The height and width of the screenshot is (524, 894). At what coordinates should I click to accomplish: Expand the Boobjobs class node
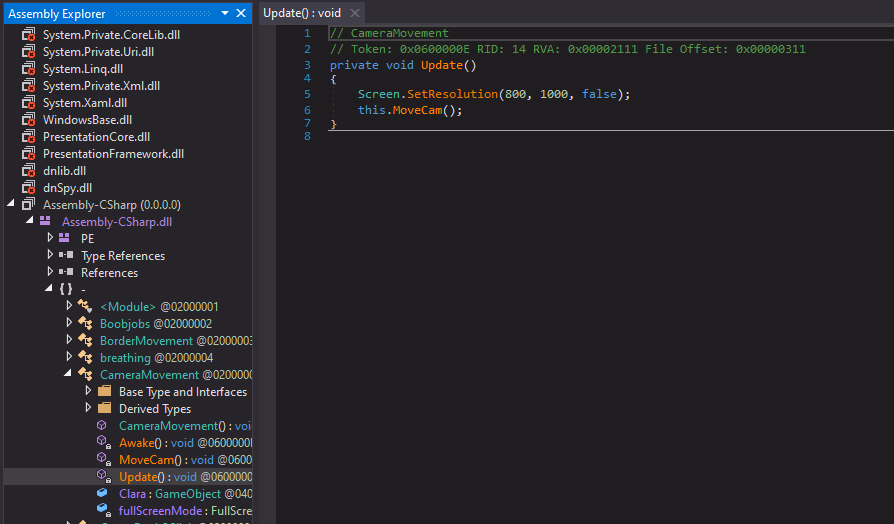(x=69, y=323)
